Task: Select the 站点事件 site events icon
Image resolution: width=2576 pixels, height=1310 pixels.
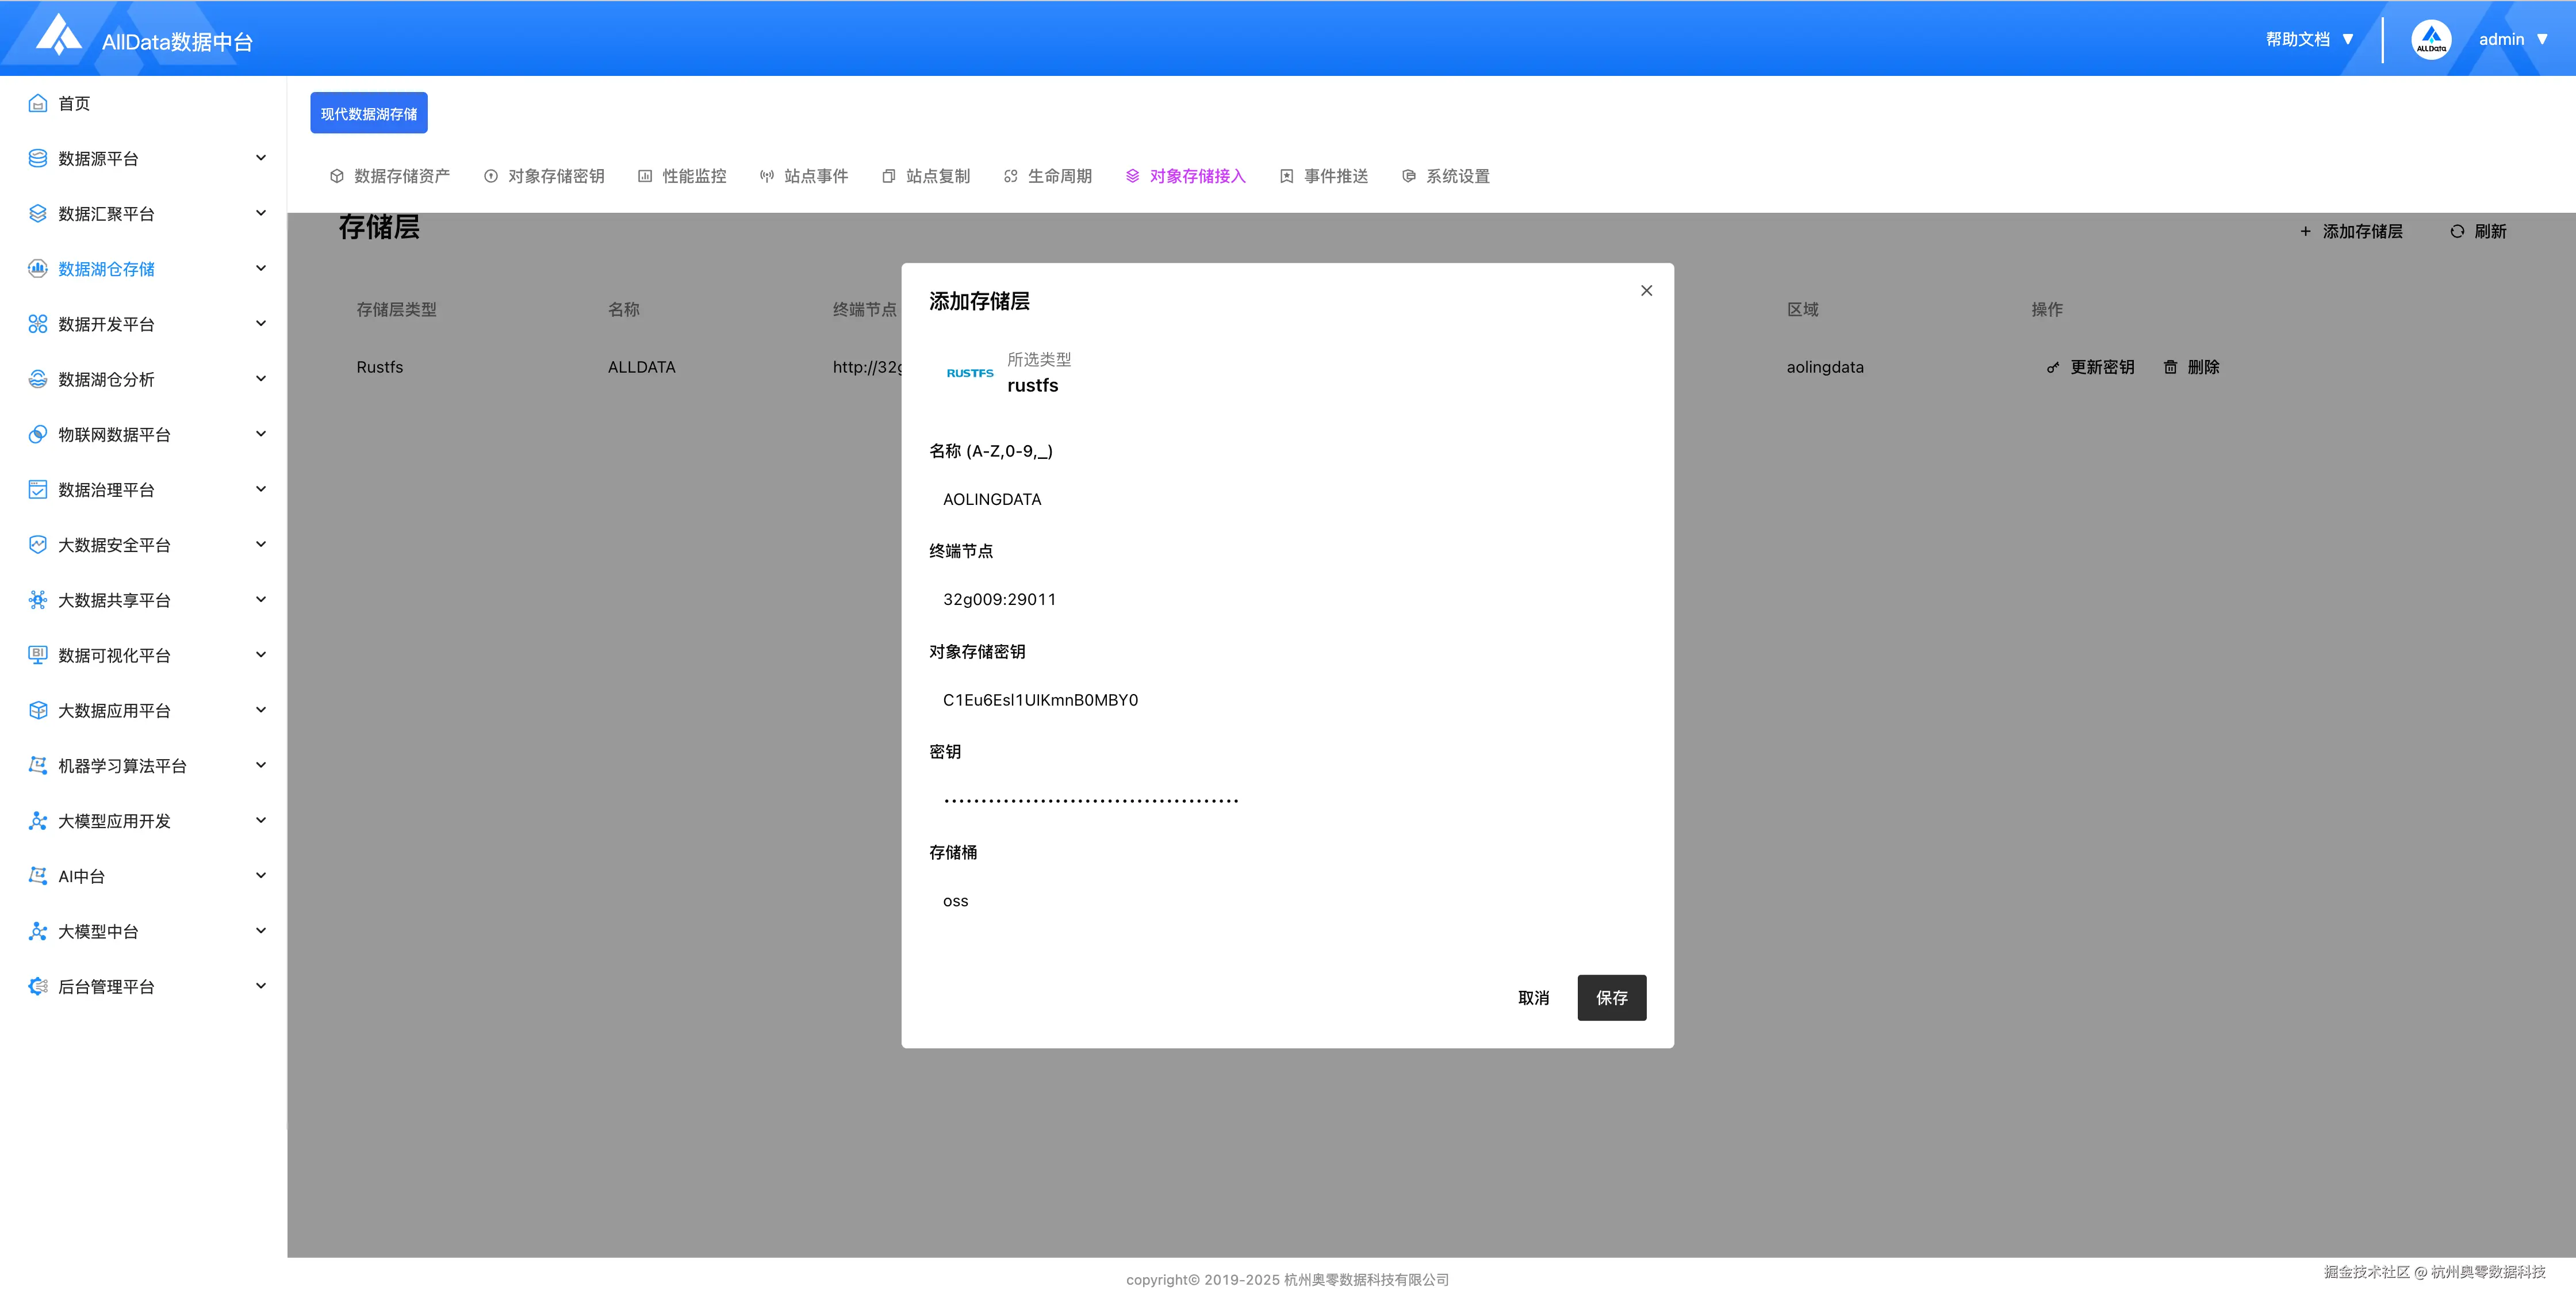Action: point(767,175)
